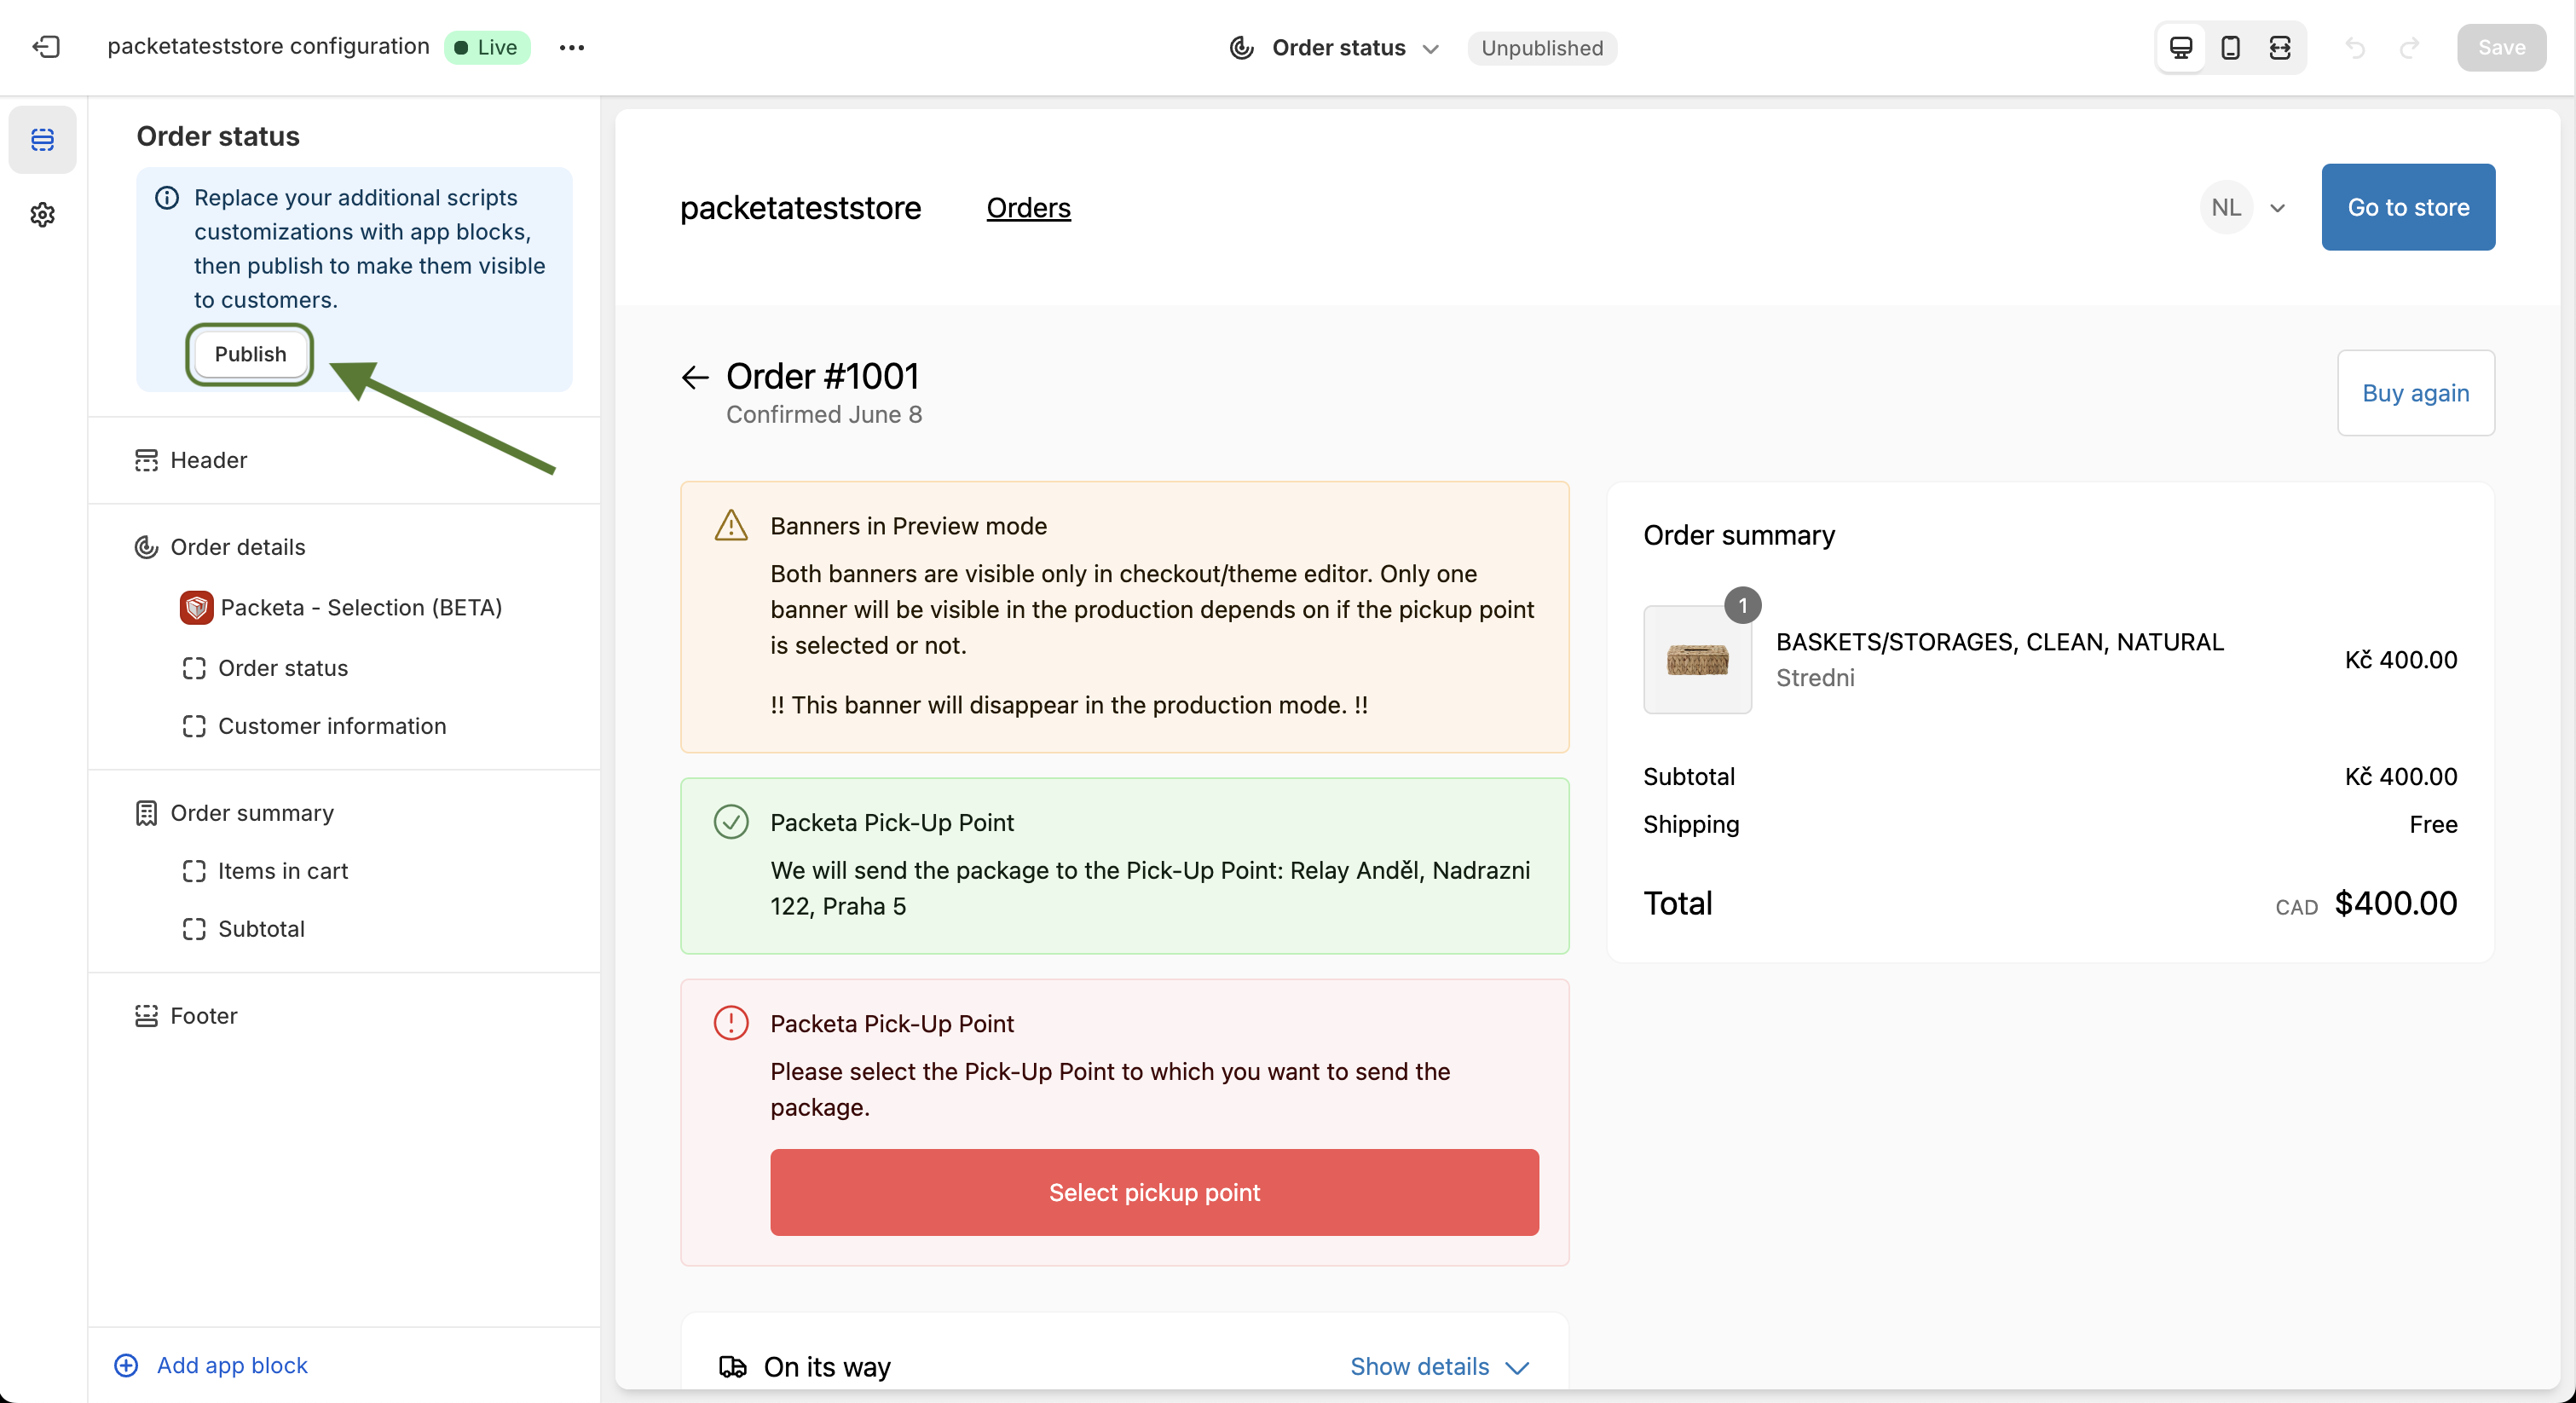2576x1403 pixels.
Task: Expand the account dropdown chevron
Action: pos(2278,208)
